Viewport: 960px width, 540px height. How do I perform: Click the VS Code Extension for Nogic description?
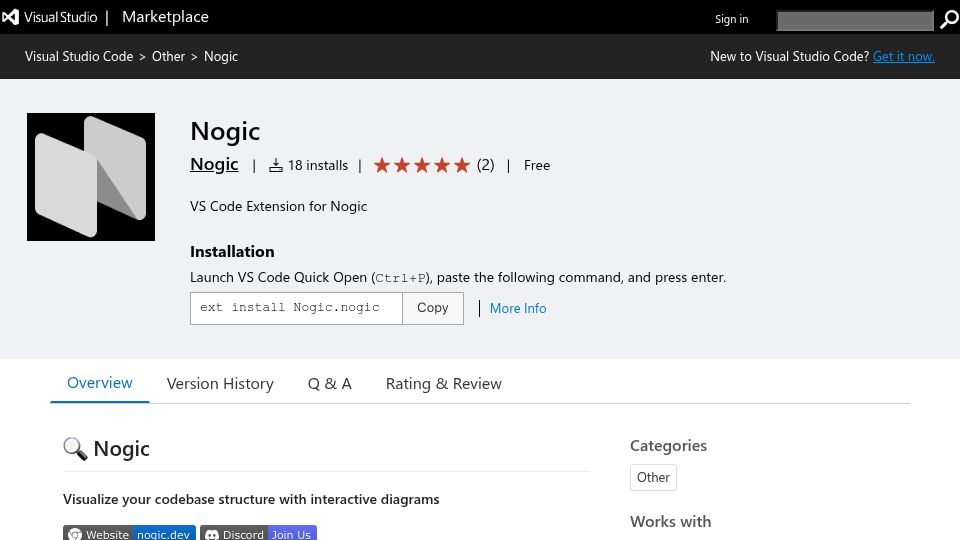pos(279,206)
